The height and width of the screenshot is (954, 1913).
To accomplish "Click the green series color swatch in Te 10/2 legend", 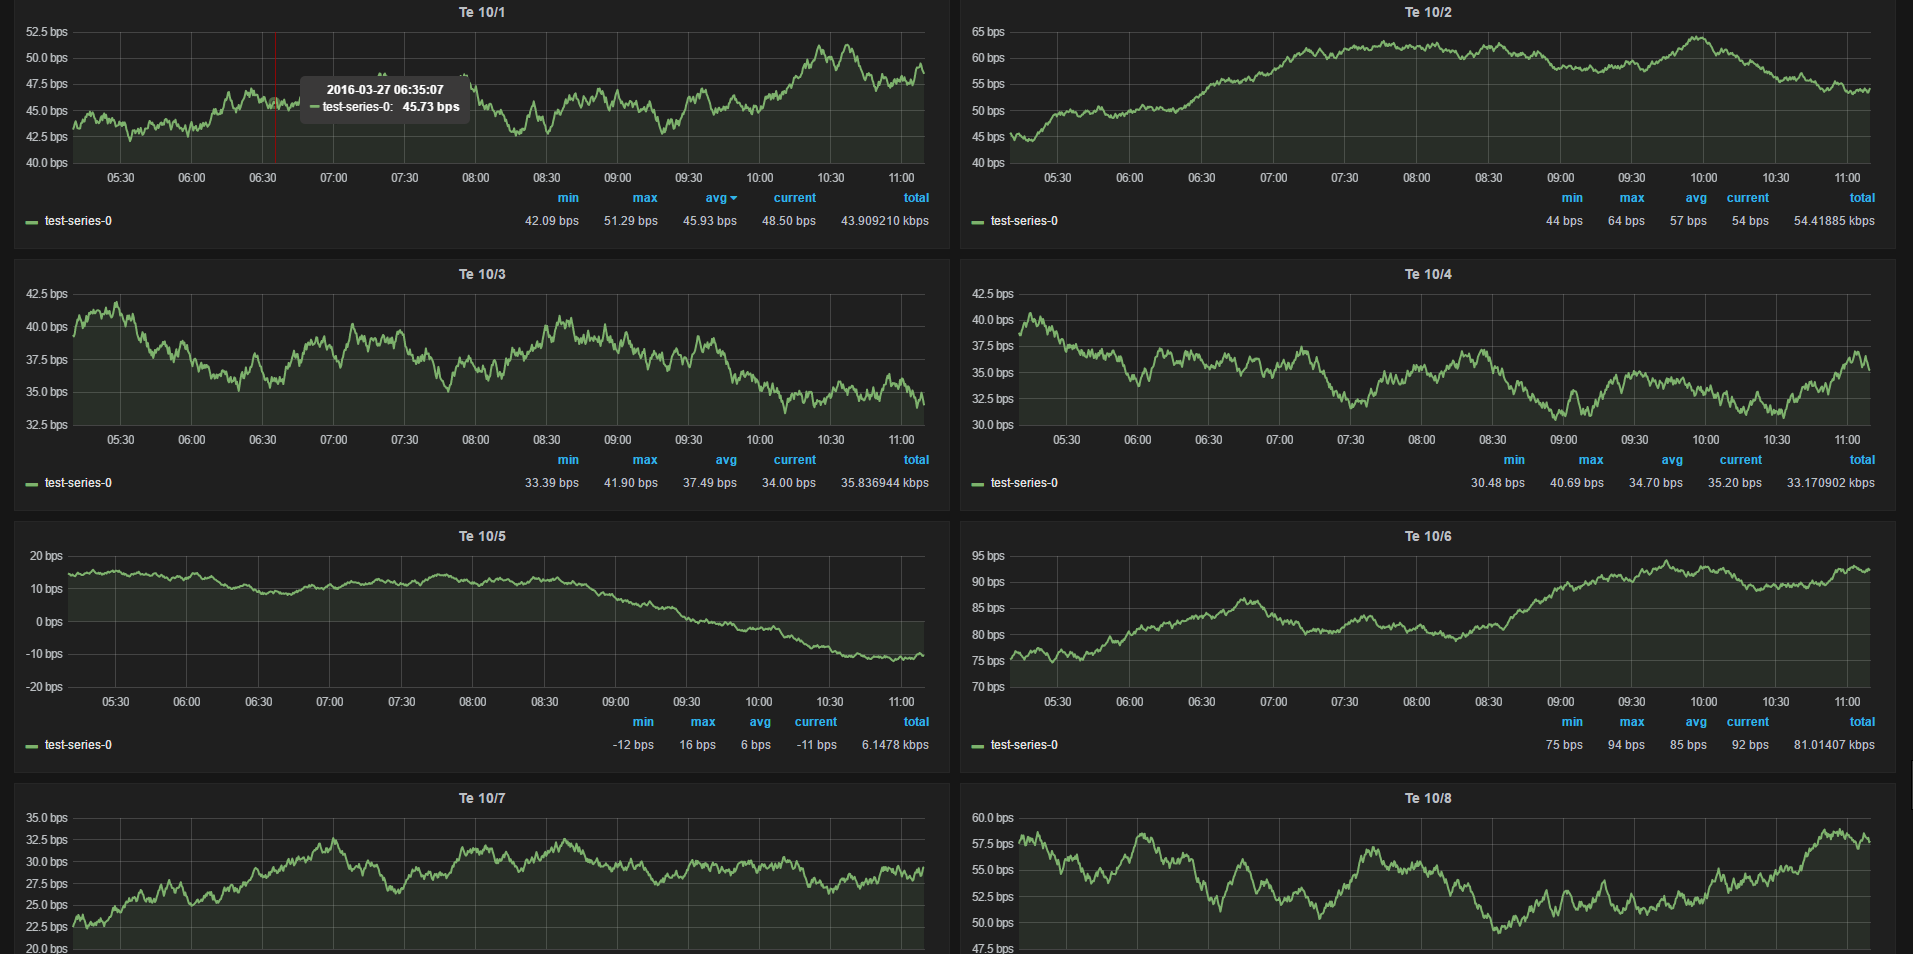I will (x=977, y=222).
